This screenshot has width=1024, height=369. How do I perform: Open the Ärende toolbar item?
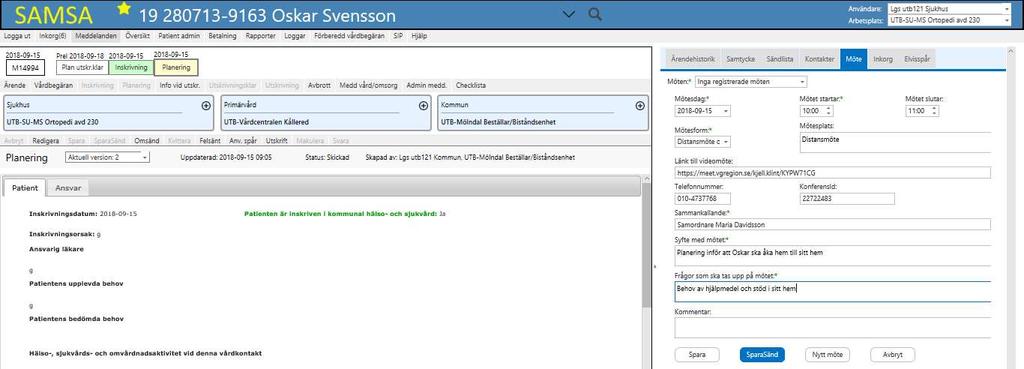[x=15, y=85]
